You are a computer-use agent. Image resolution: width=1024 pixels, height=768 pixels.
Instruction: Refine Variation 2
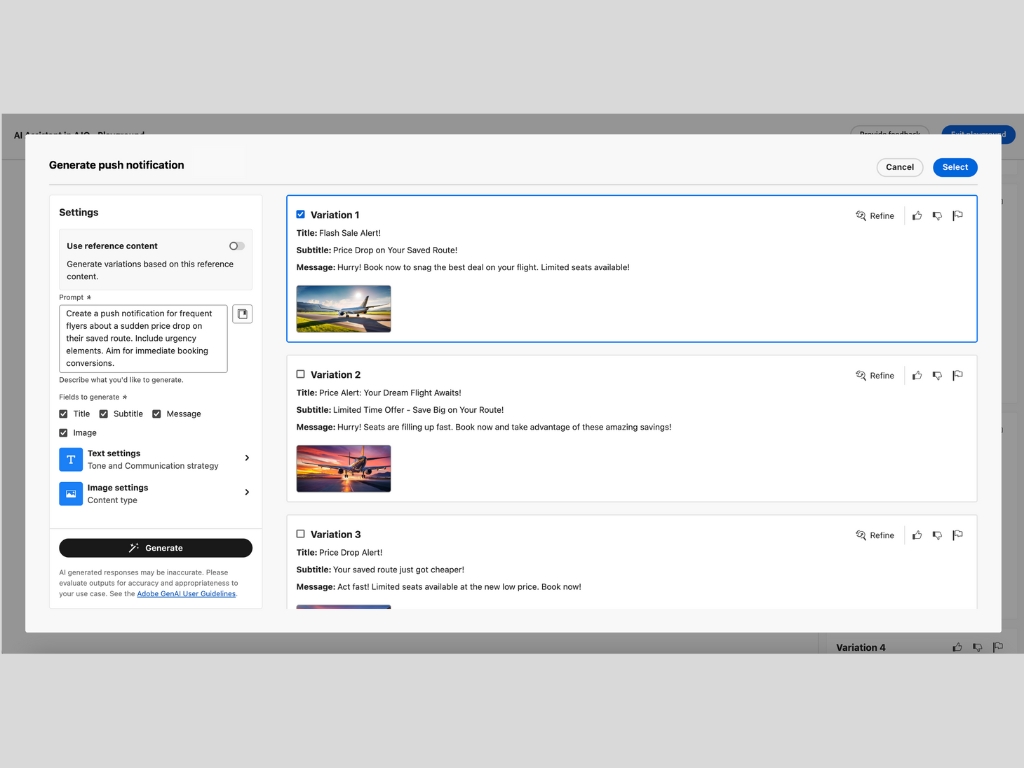(x=875, y=376)
